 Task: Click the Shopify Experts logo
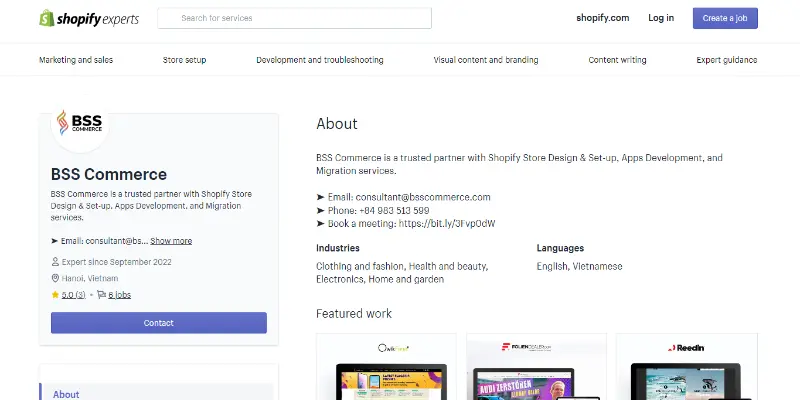click(x=89, y=18)
